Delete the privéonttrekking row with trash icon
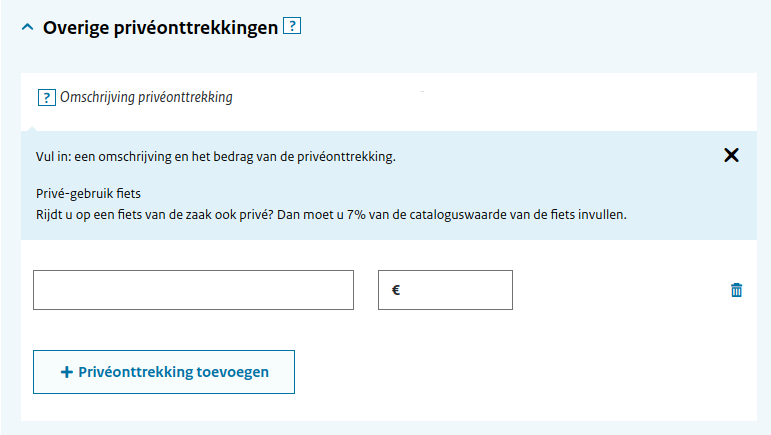771x435 pixels. coord(736,290)
